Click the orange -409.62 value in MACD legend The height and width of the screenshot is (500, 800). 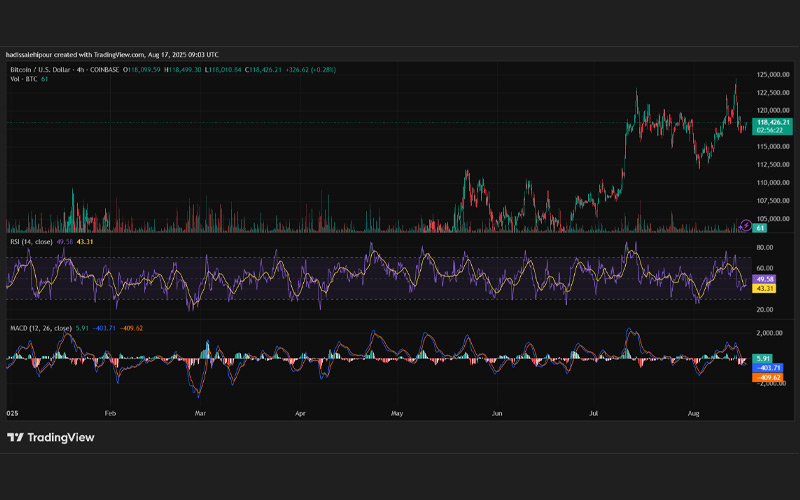click(x=131, y=328)
